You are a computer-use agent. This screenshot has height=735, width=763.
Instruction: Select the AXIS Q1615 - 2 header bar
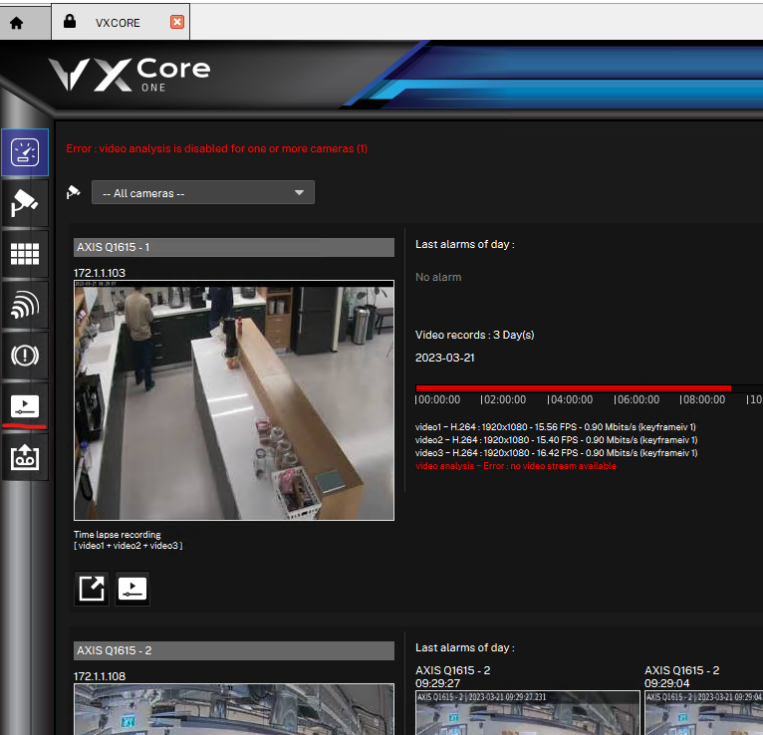coord(234,650)
